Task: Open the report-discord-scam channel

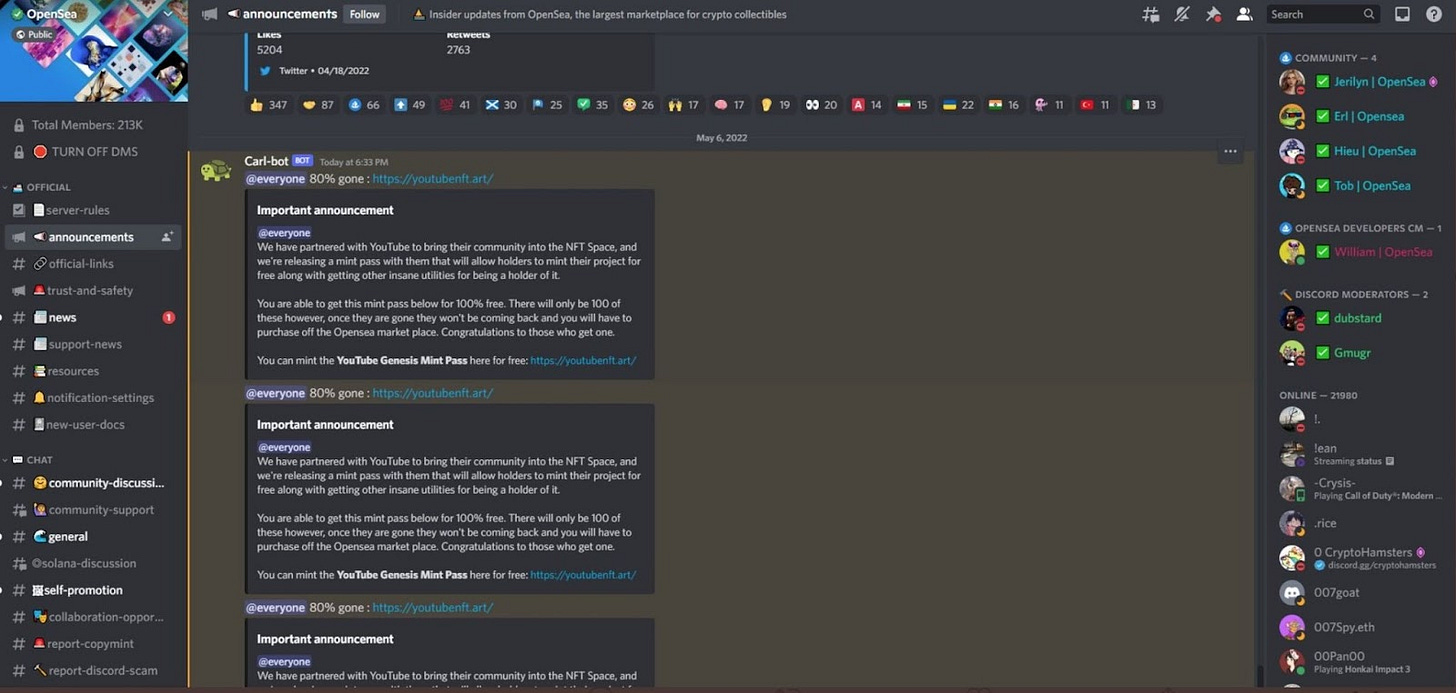Action: 93,671
